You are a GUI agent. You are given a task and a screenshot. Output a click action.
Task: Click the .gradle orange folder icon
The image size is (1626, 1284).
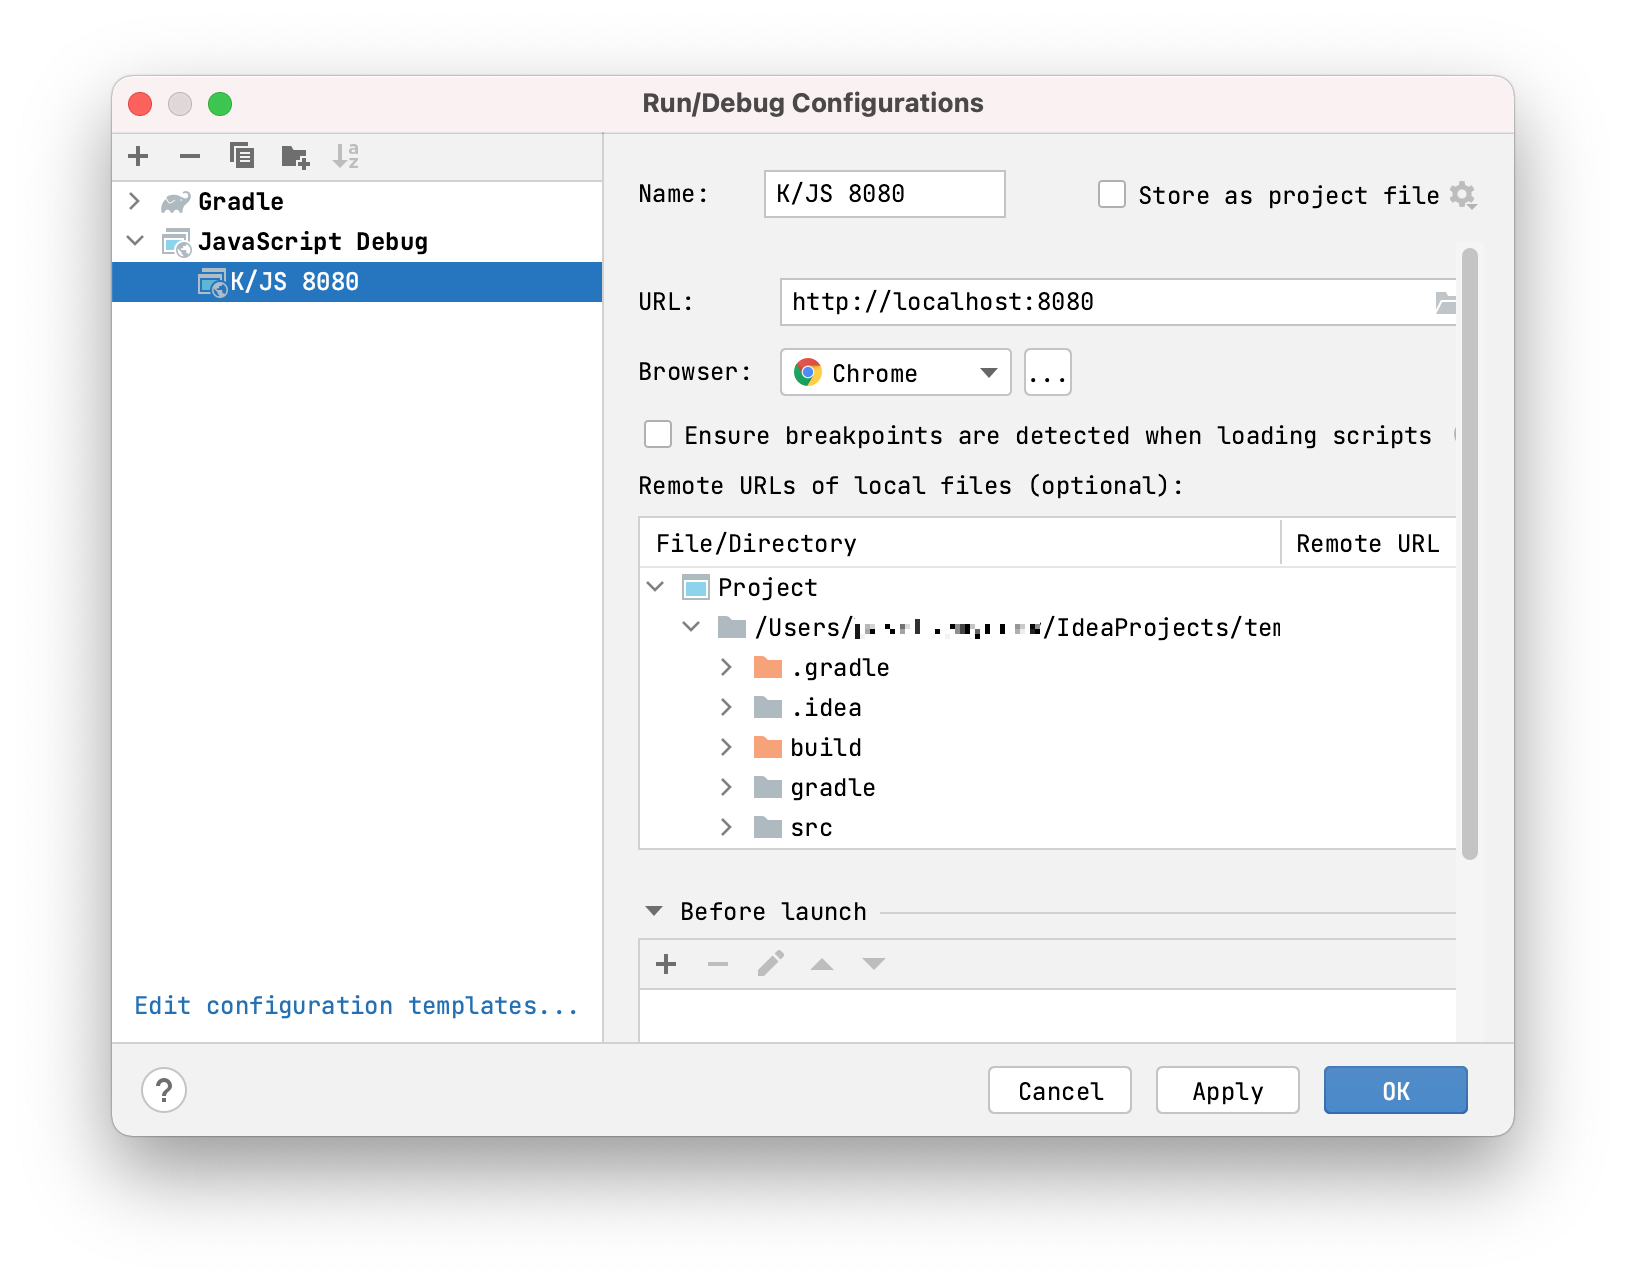(767, 667)
